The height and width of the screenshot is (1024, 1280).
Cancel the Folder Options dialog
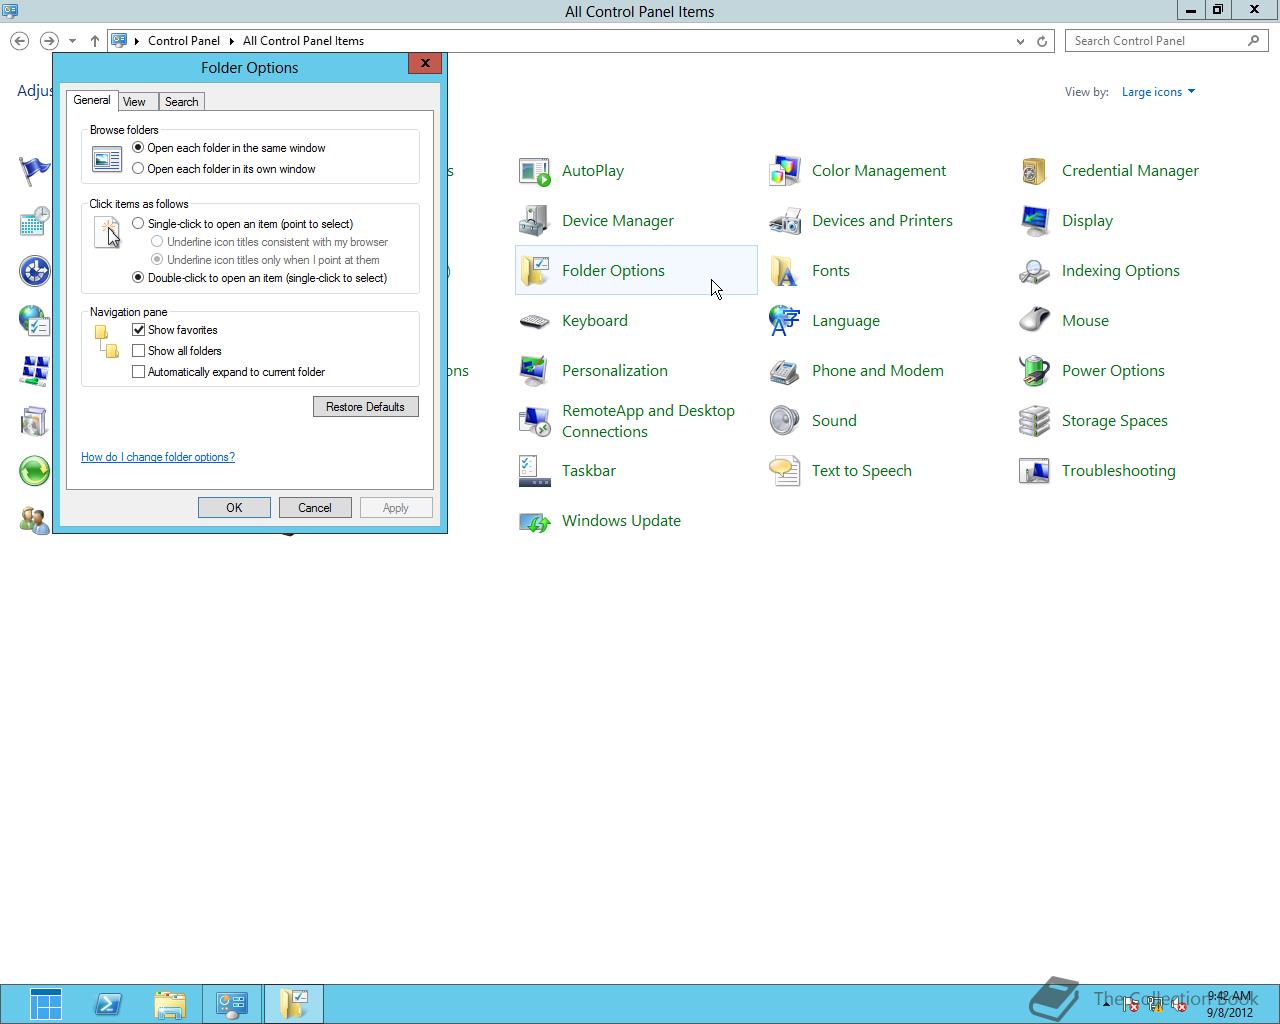click(315, 508)
